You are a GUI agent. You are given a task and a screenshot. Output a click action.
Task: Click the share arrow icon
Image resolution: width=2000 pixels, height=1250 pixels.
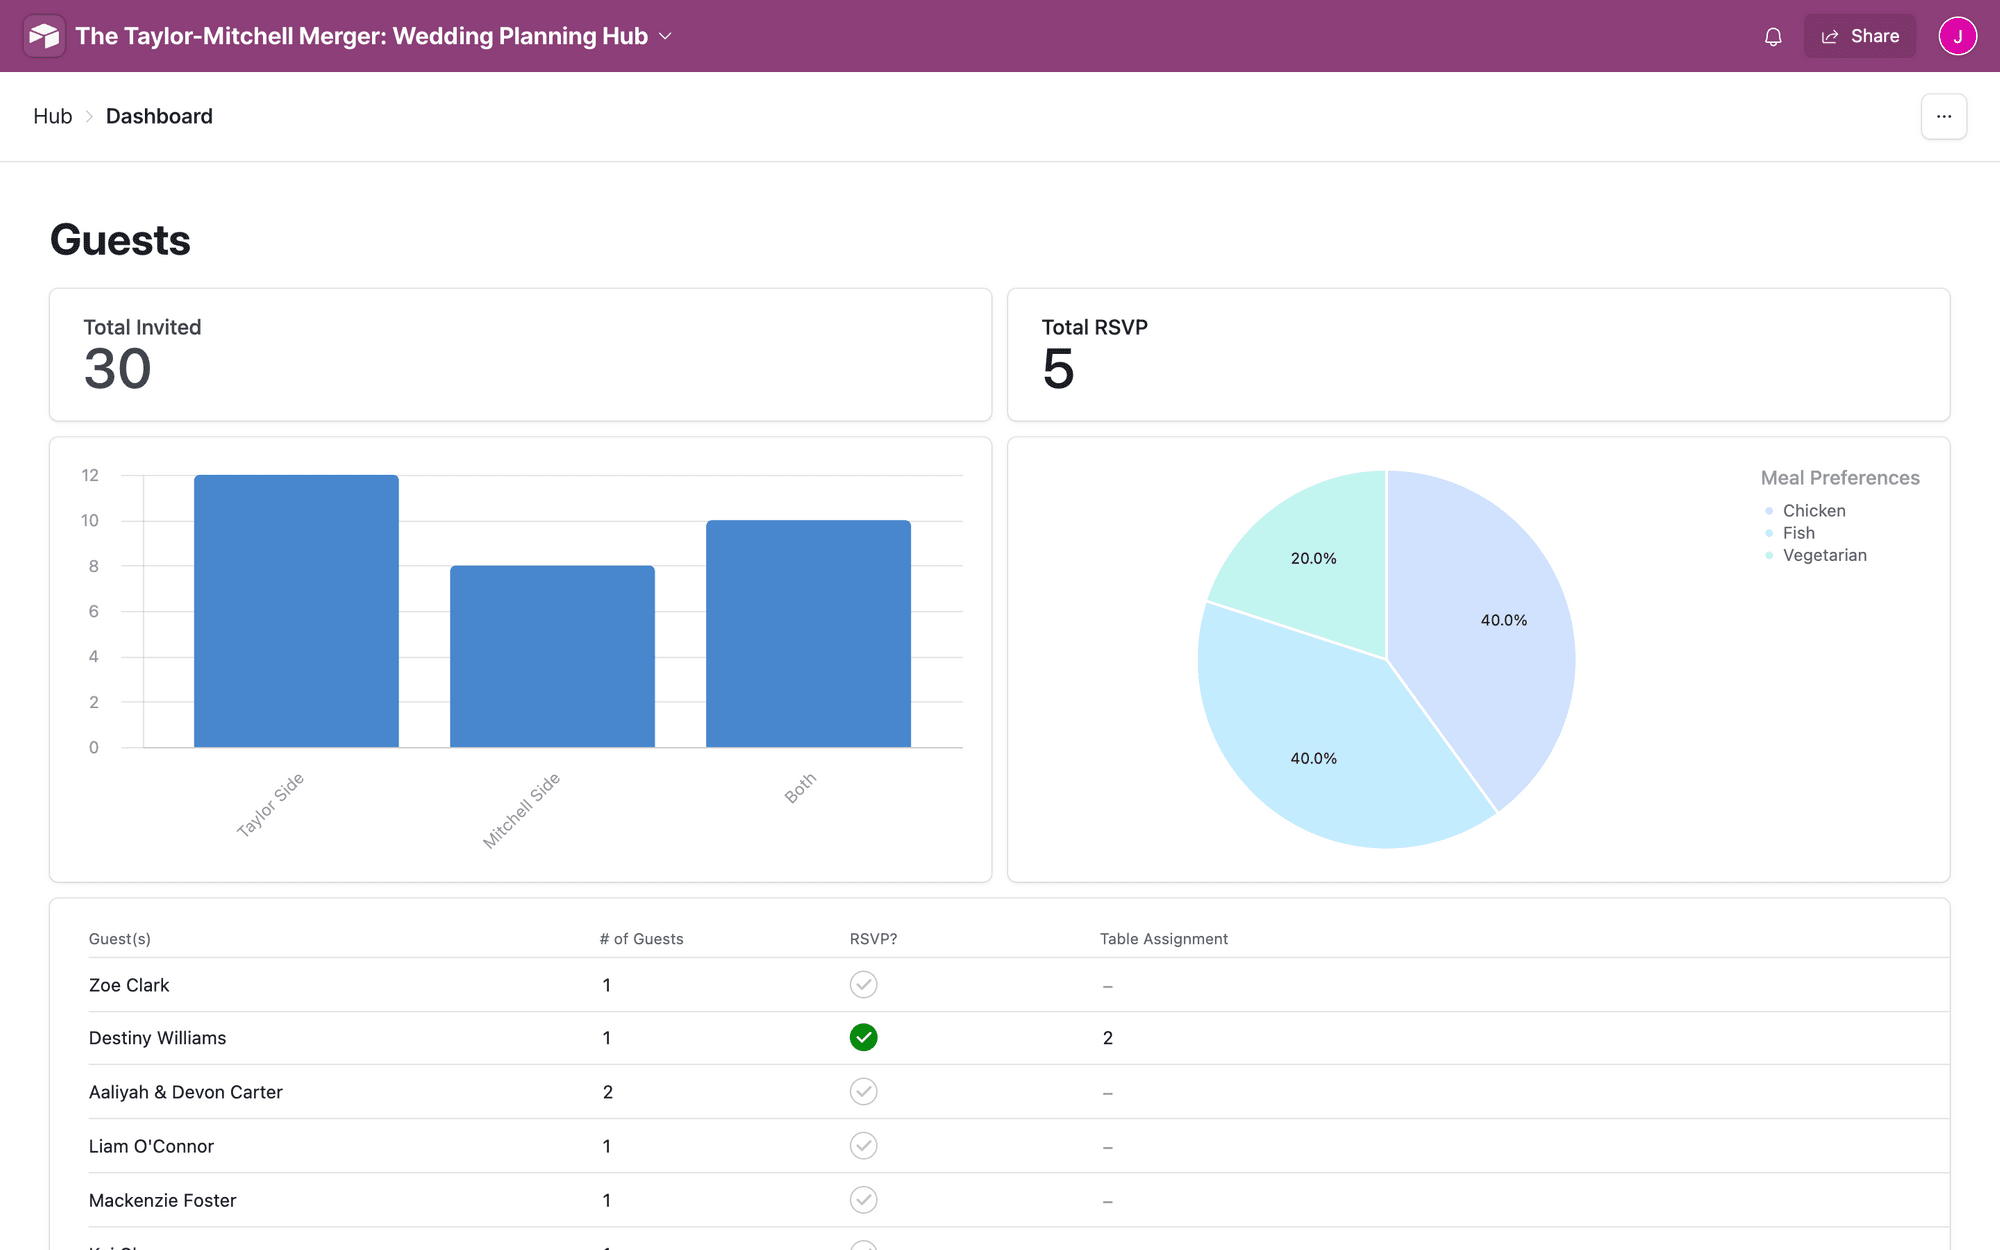1831,36
